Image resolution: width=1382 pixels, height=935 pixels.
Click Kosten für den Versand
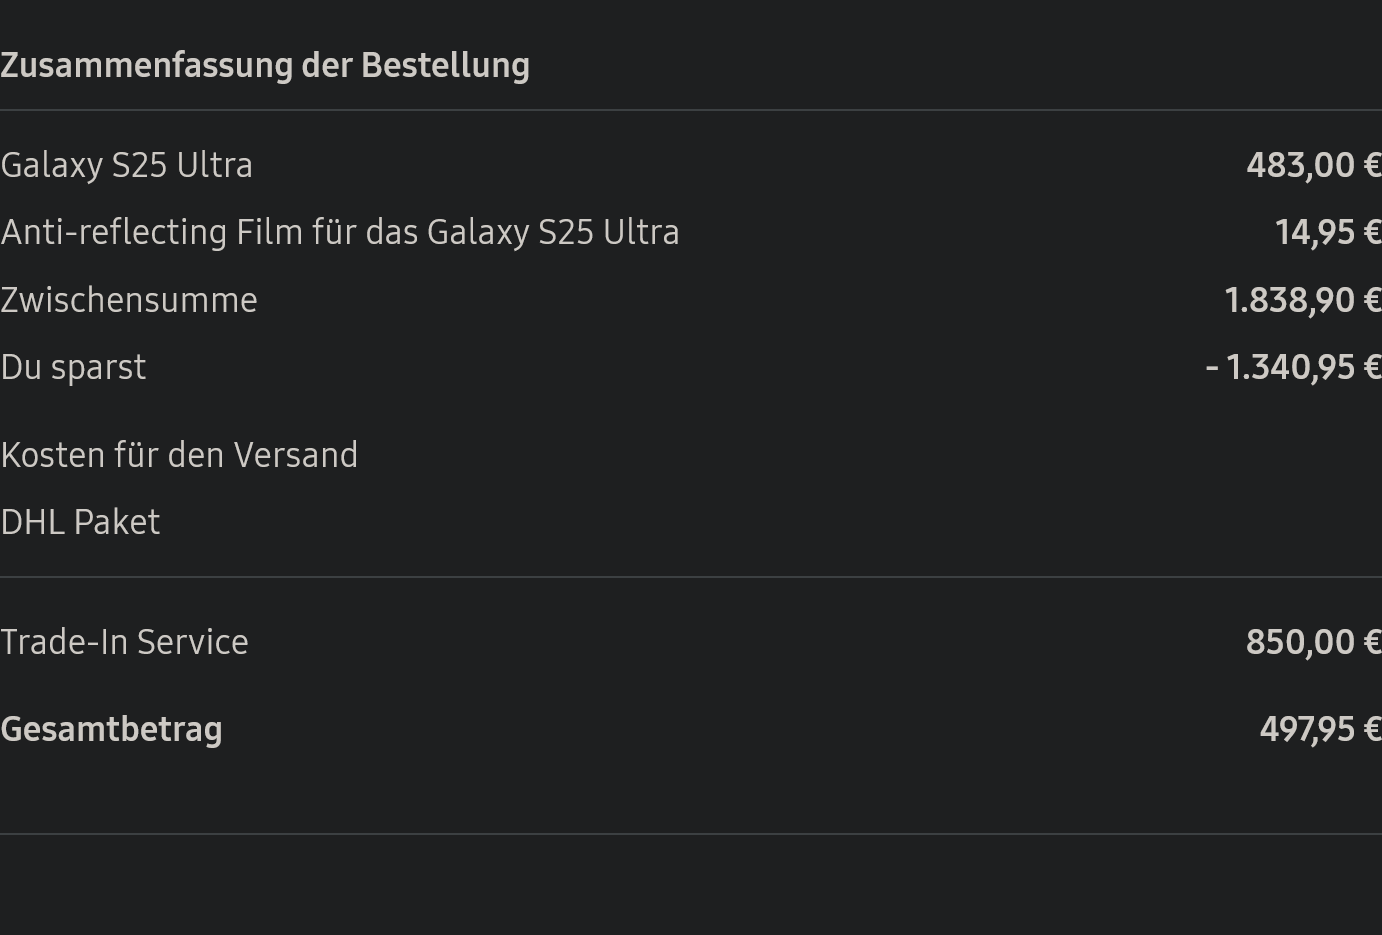tap(179, 455)
